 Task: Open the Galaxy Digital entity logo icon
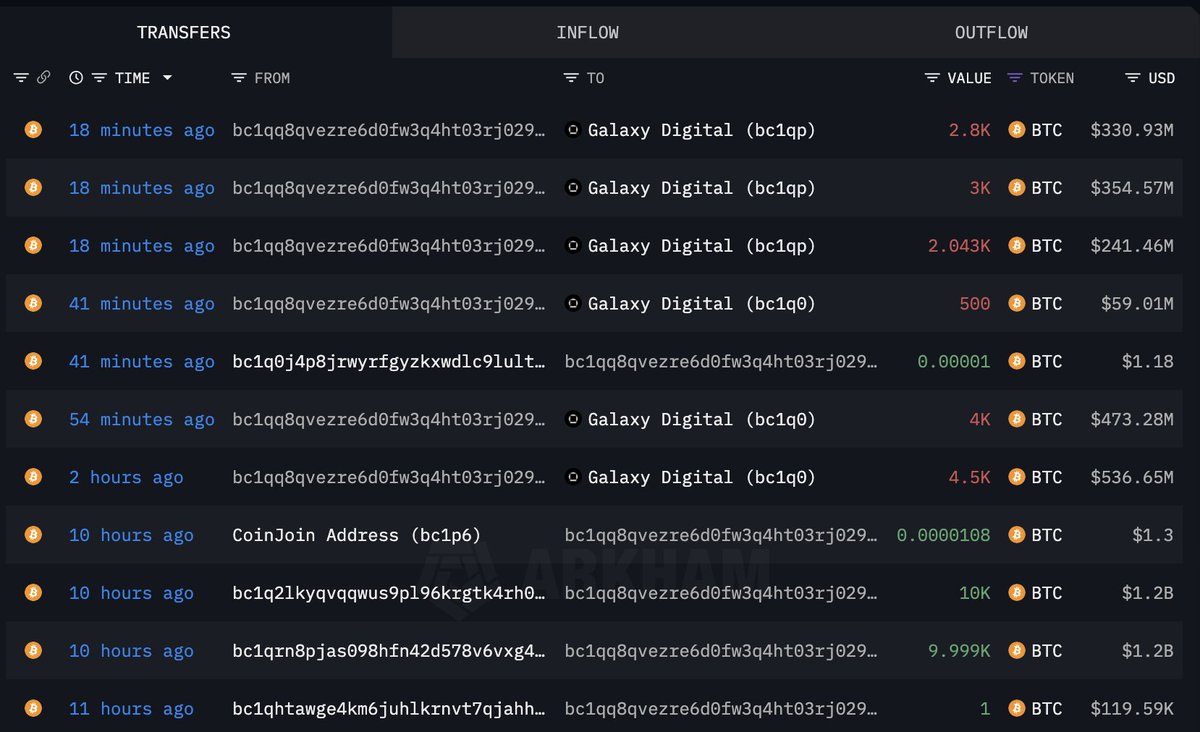pos(574,130)
